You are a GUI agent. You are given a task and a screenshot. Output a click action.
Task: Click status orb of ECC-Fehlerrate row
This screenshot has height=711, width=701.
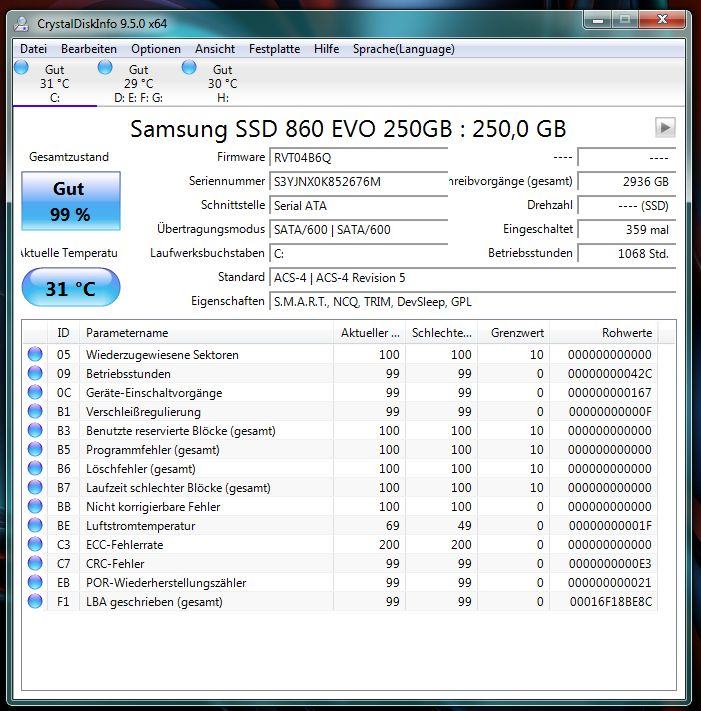click(x=35, y=544)
